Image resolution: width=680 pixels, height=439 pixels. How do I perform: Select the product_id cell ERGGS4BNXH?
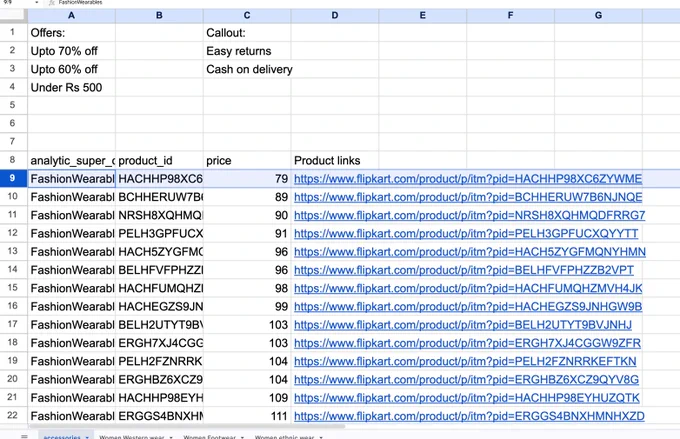[159, 416]
